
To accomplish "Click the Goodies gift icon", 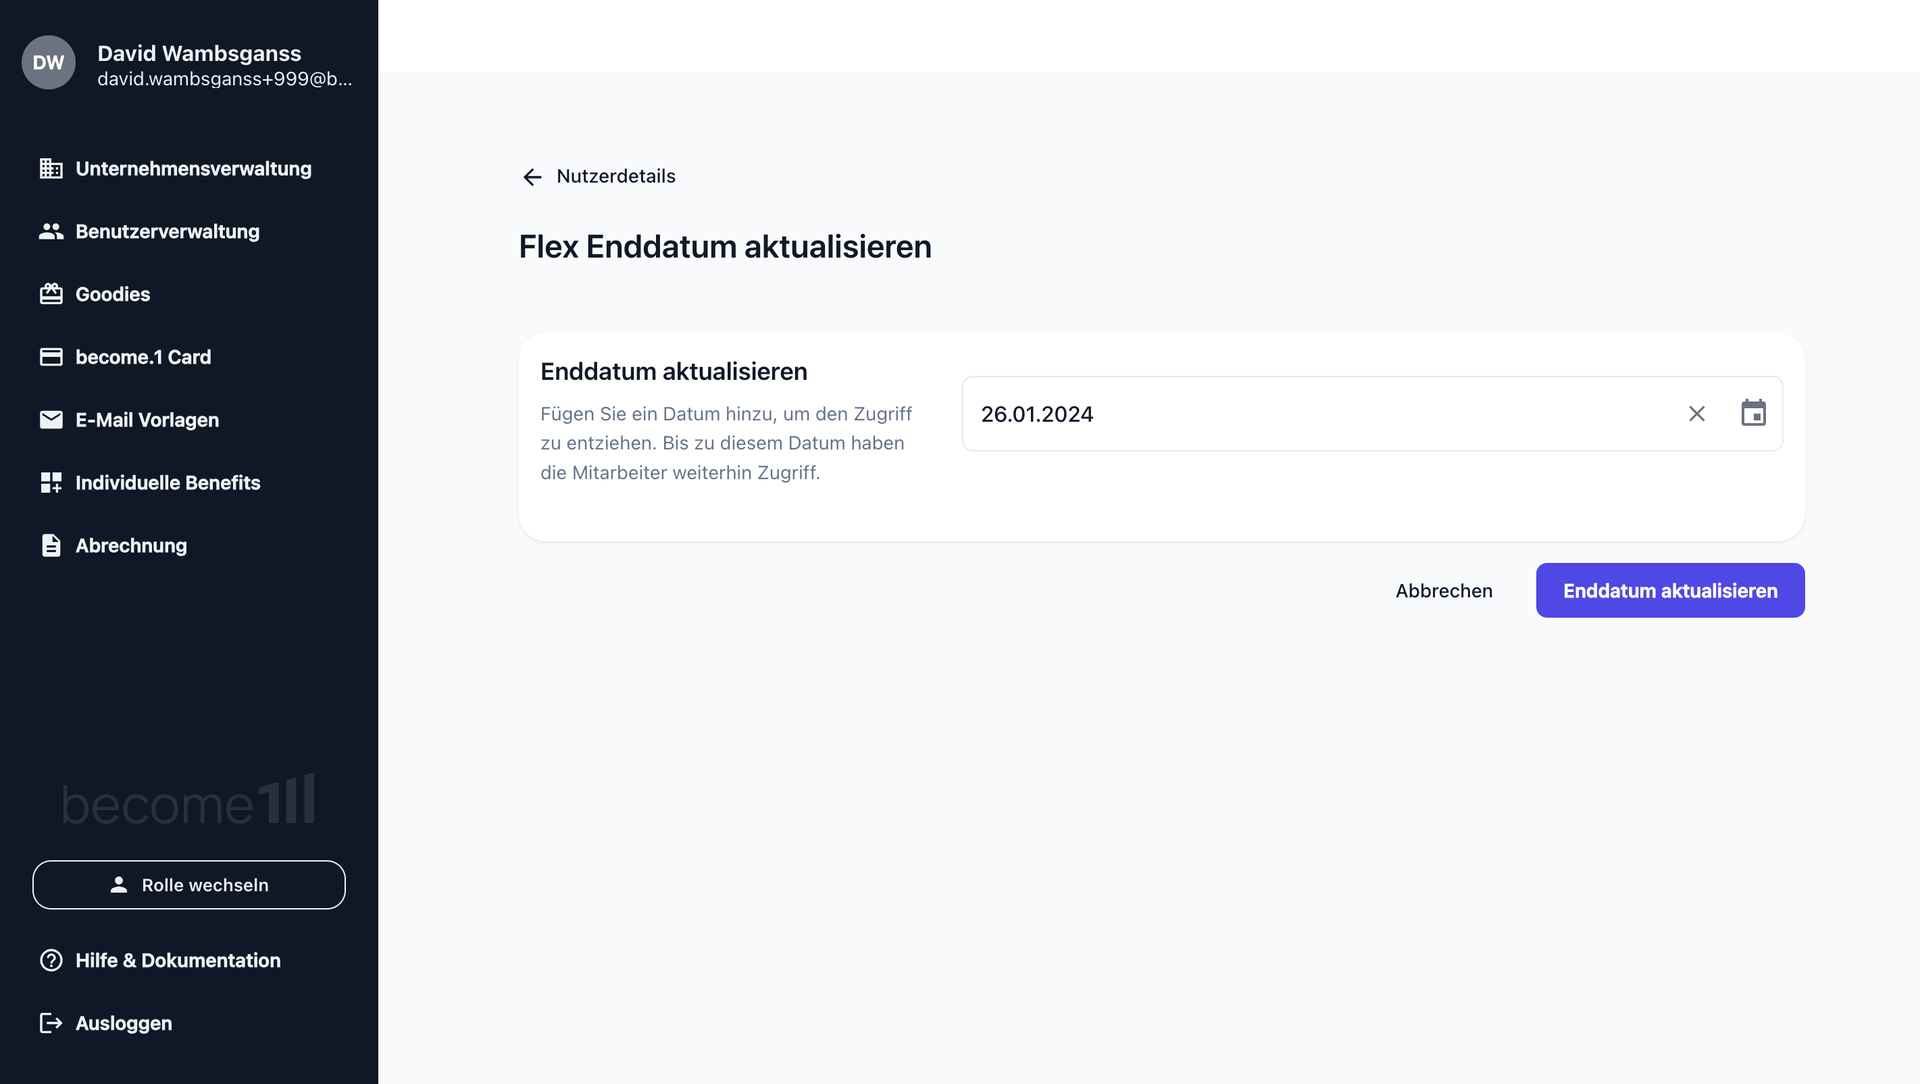I will [51, 294].
